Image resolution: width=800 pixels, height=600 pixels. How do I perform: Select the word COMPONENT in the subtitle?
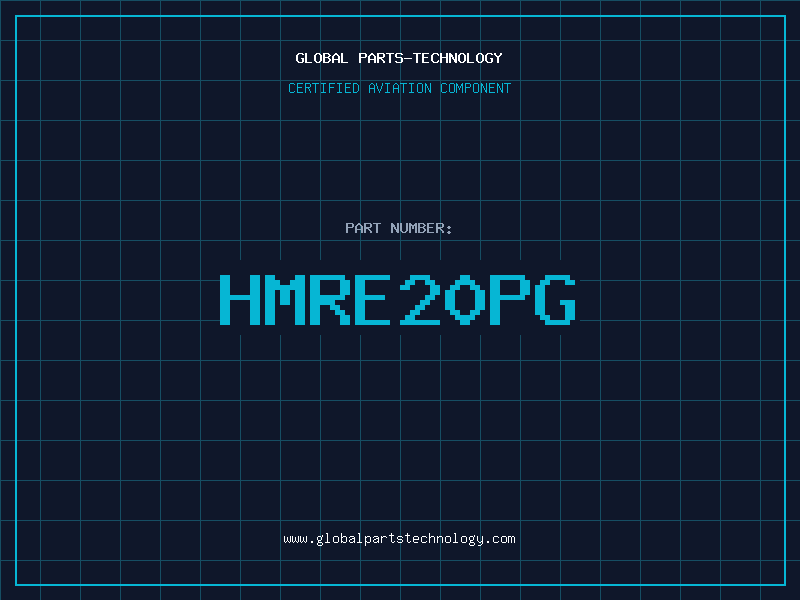(x=476, y=88)
